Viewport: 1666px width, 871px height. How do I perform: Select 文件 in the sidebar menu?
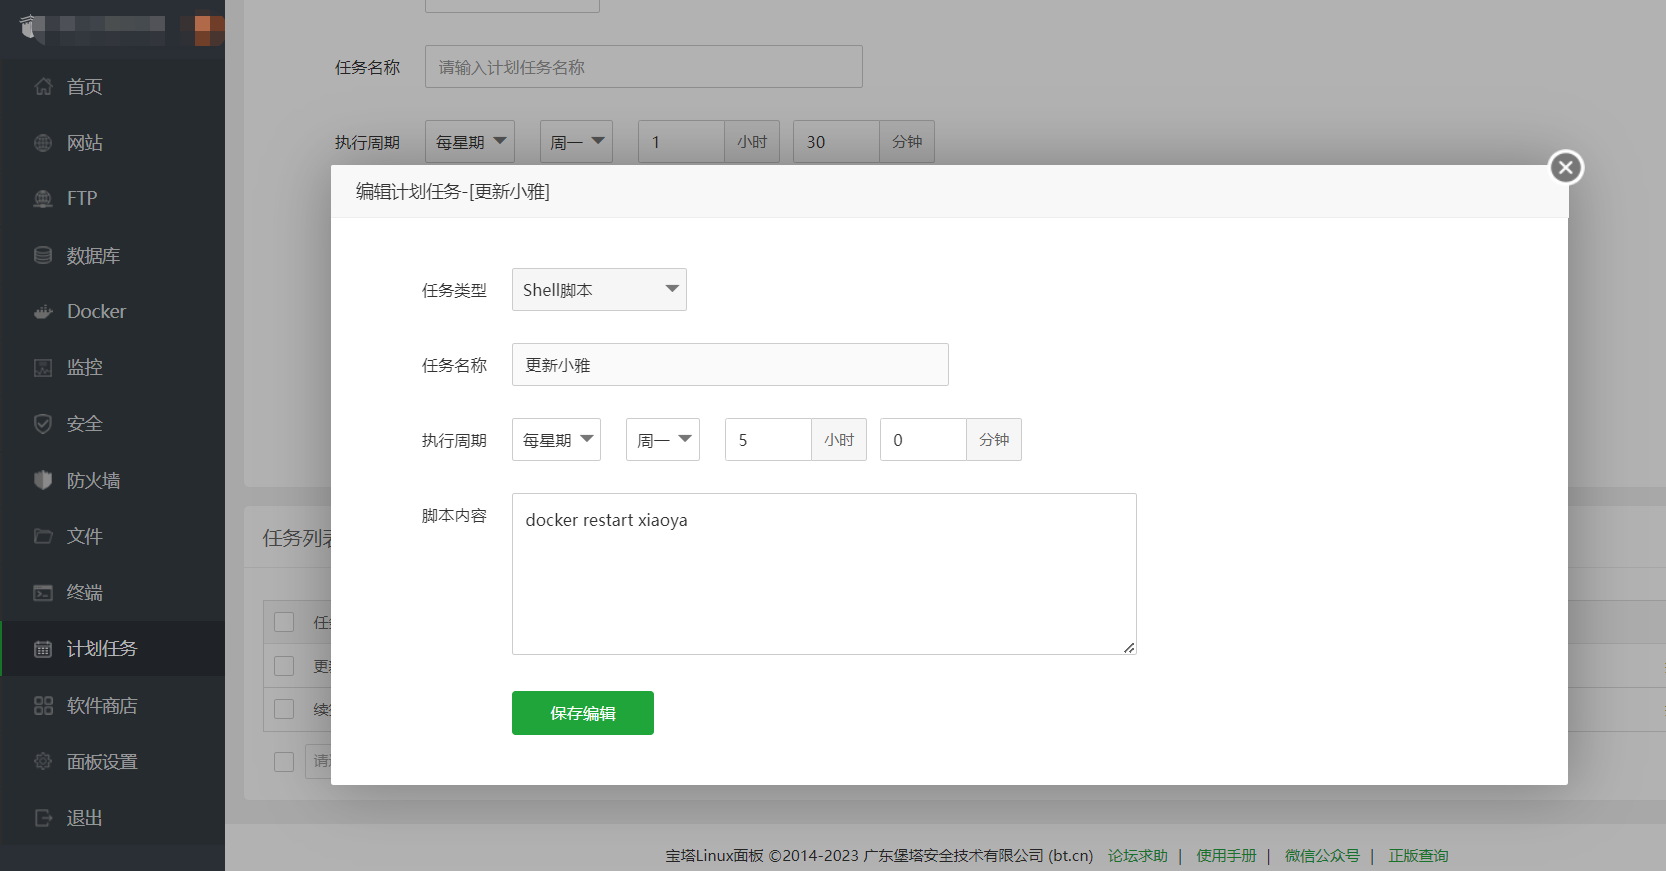tap(84, 537)
